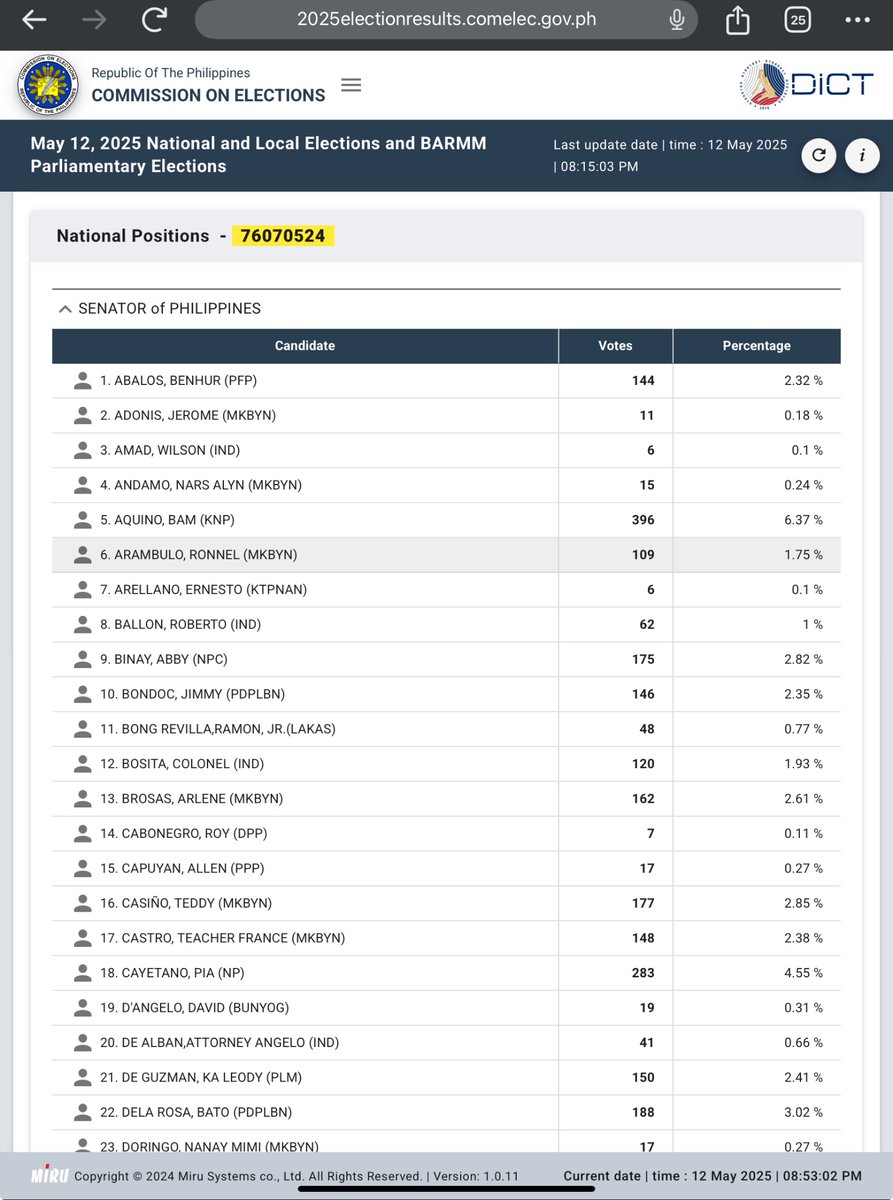
Task: Click the person icon beside AQUINO, BAM
Action: pyautogui.click(x=83, y=520)
